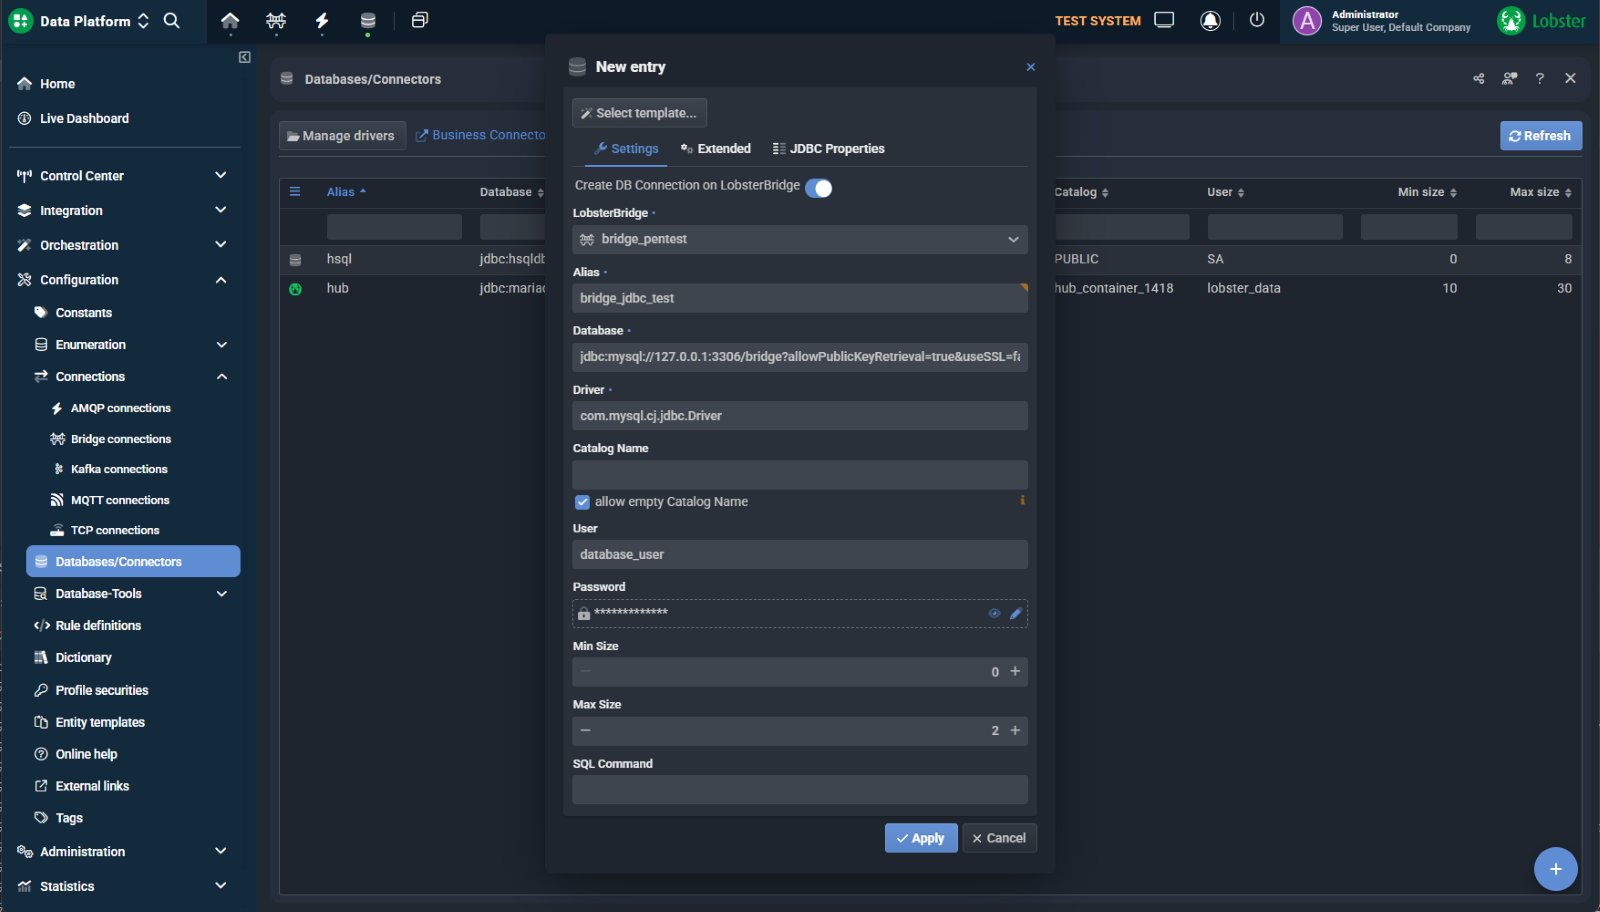Image resolution: width=1600 pixels, height=912 pixels.
Task: Expand Control Center menu
Action: (x=122, y=176)
